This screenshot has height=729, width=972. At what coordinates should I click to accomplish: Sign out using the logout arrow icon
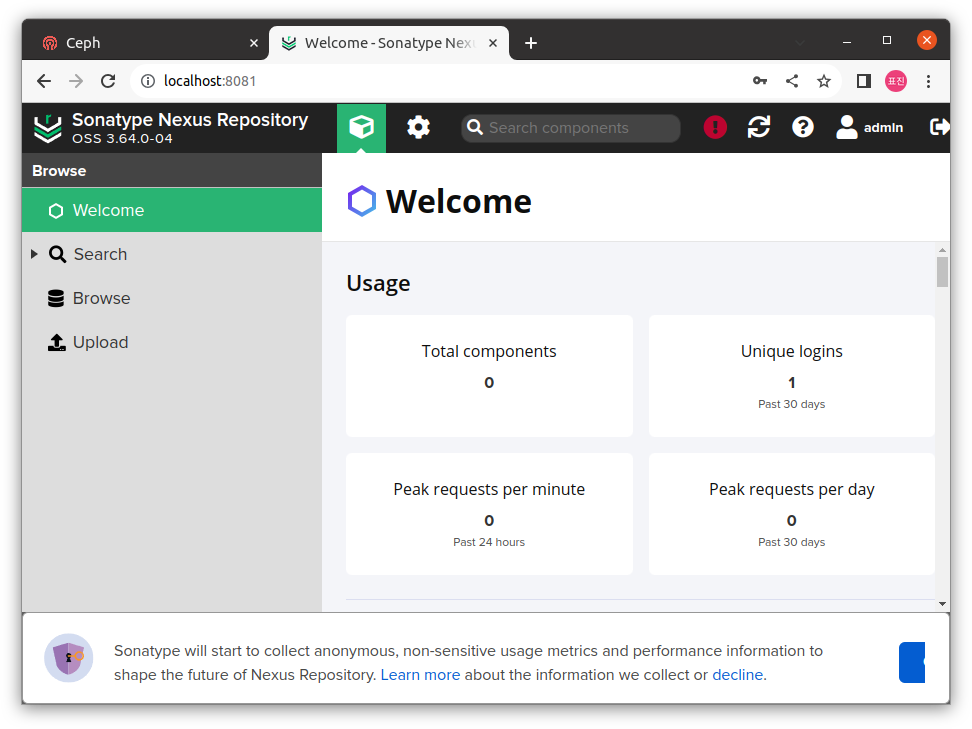[939, 127]
